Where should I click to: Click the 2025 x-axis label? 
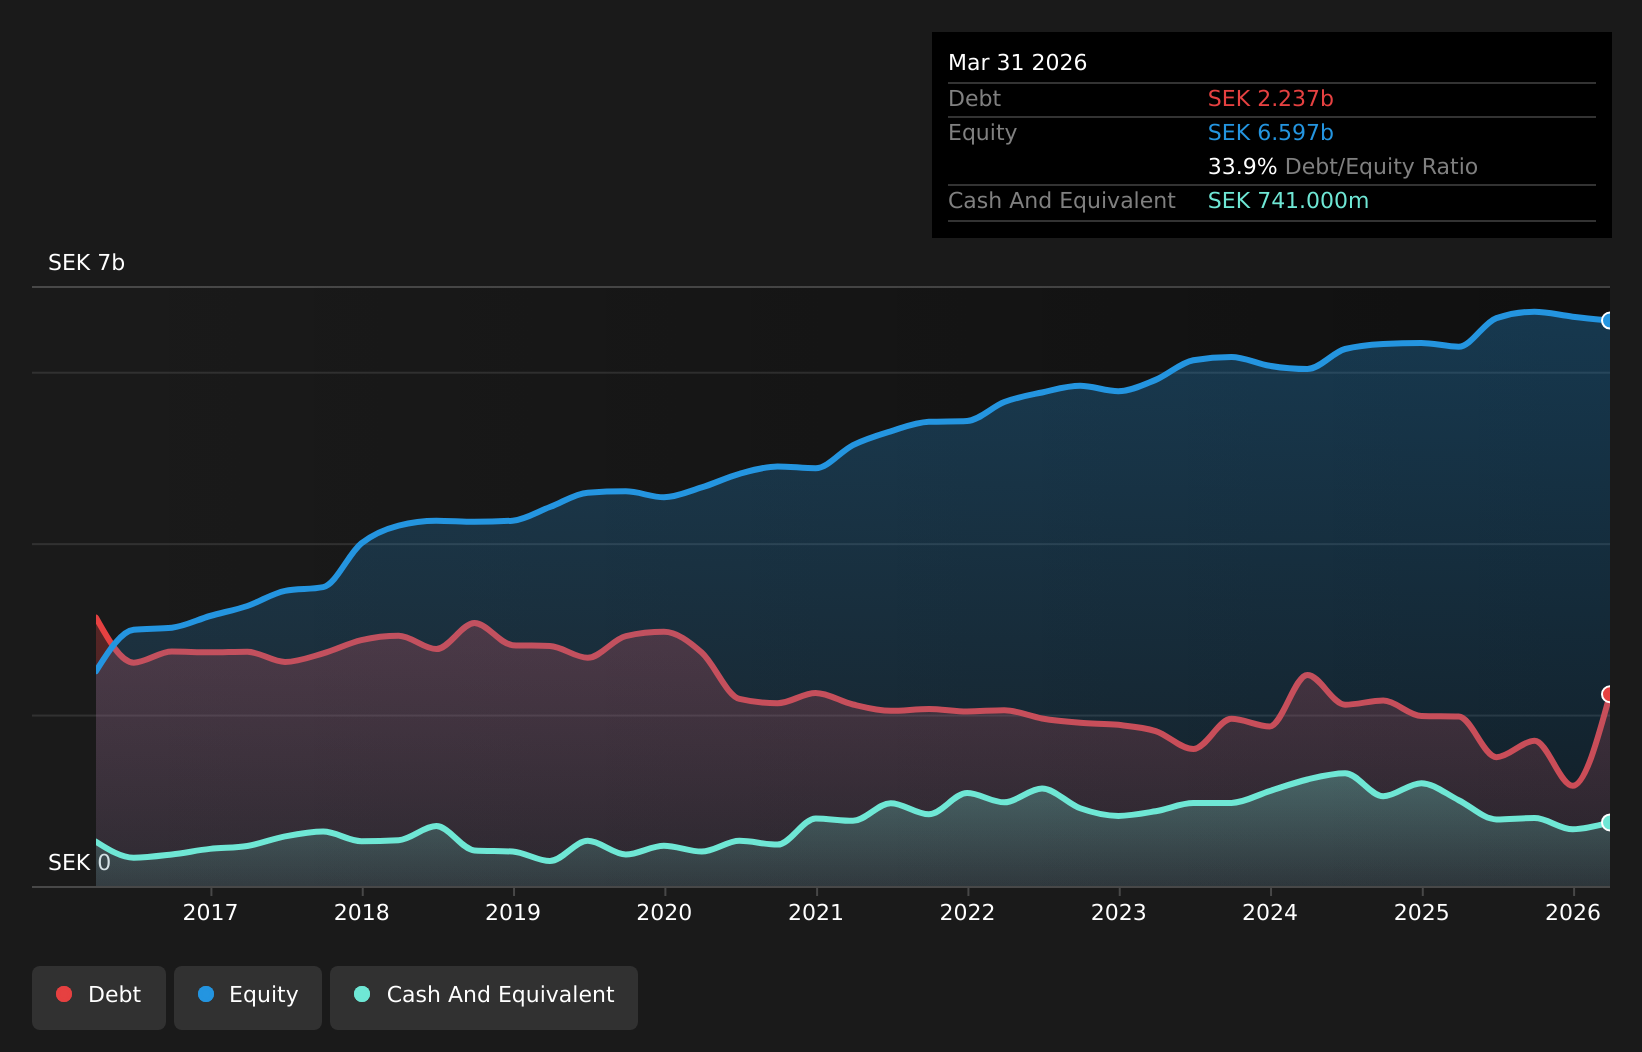tap(1422, 912)
